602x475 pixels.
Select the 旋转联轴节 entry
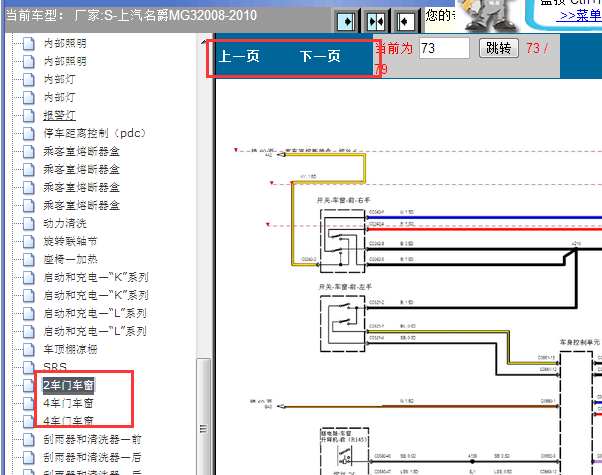70,241
